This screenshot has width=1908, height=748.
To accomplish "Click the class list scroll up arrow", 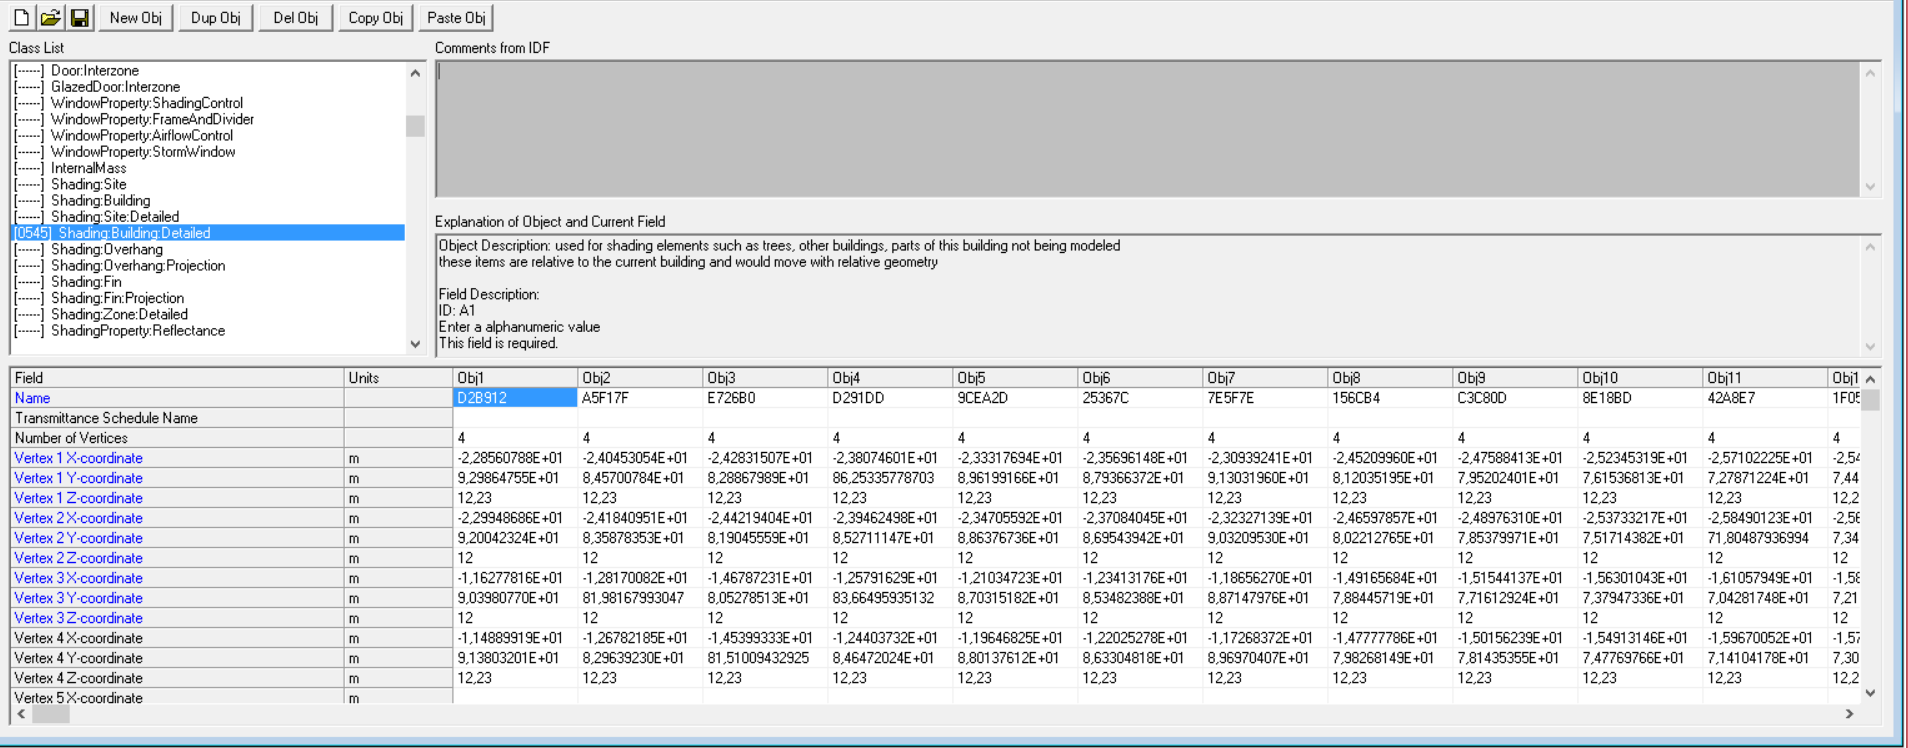I will click(415, 73).
